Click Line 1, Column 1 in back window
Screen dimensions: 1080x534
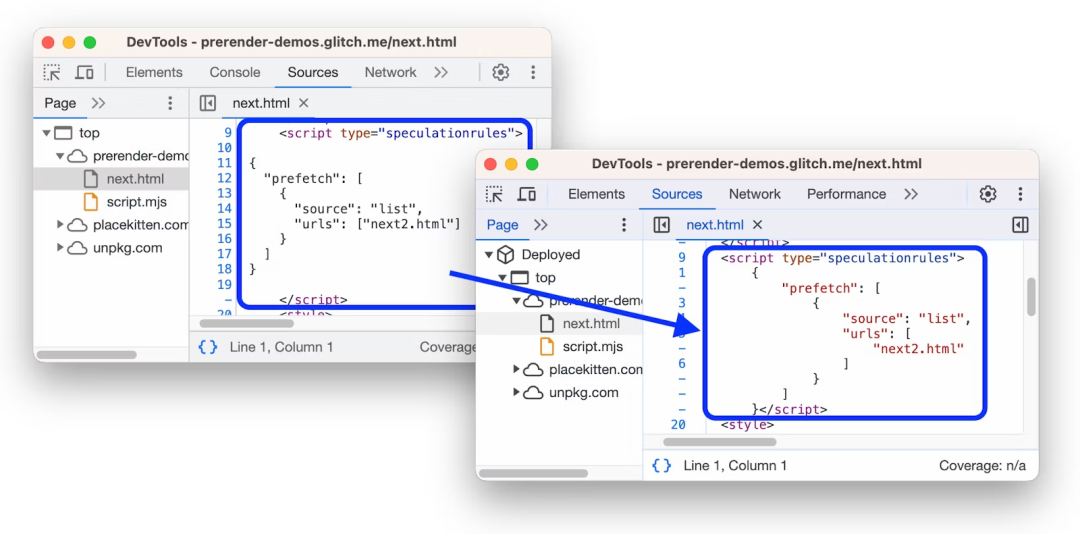[281, 347]
